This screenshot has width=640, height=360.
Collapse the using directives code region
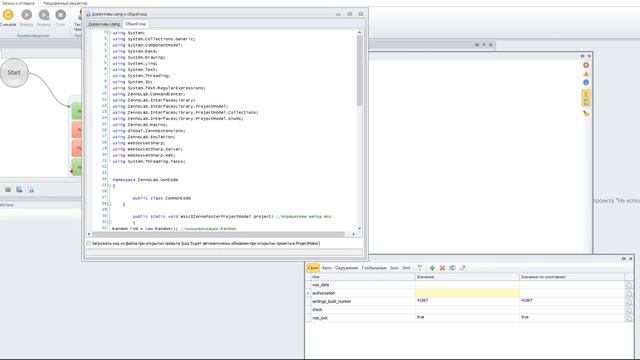(x=109, y=33)
